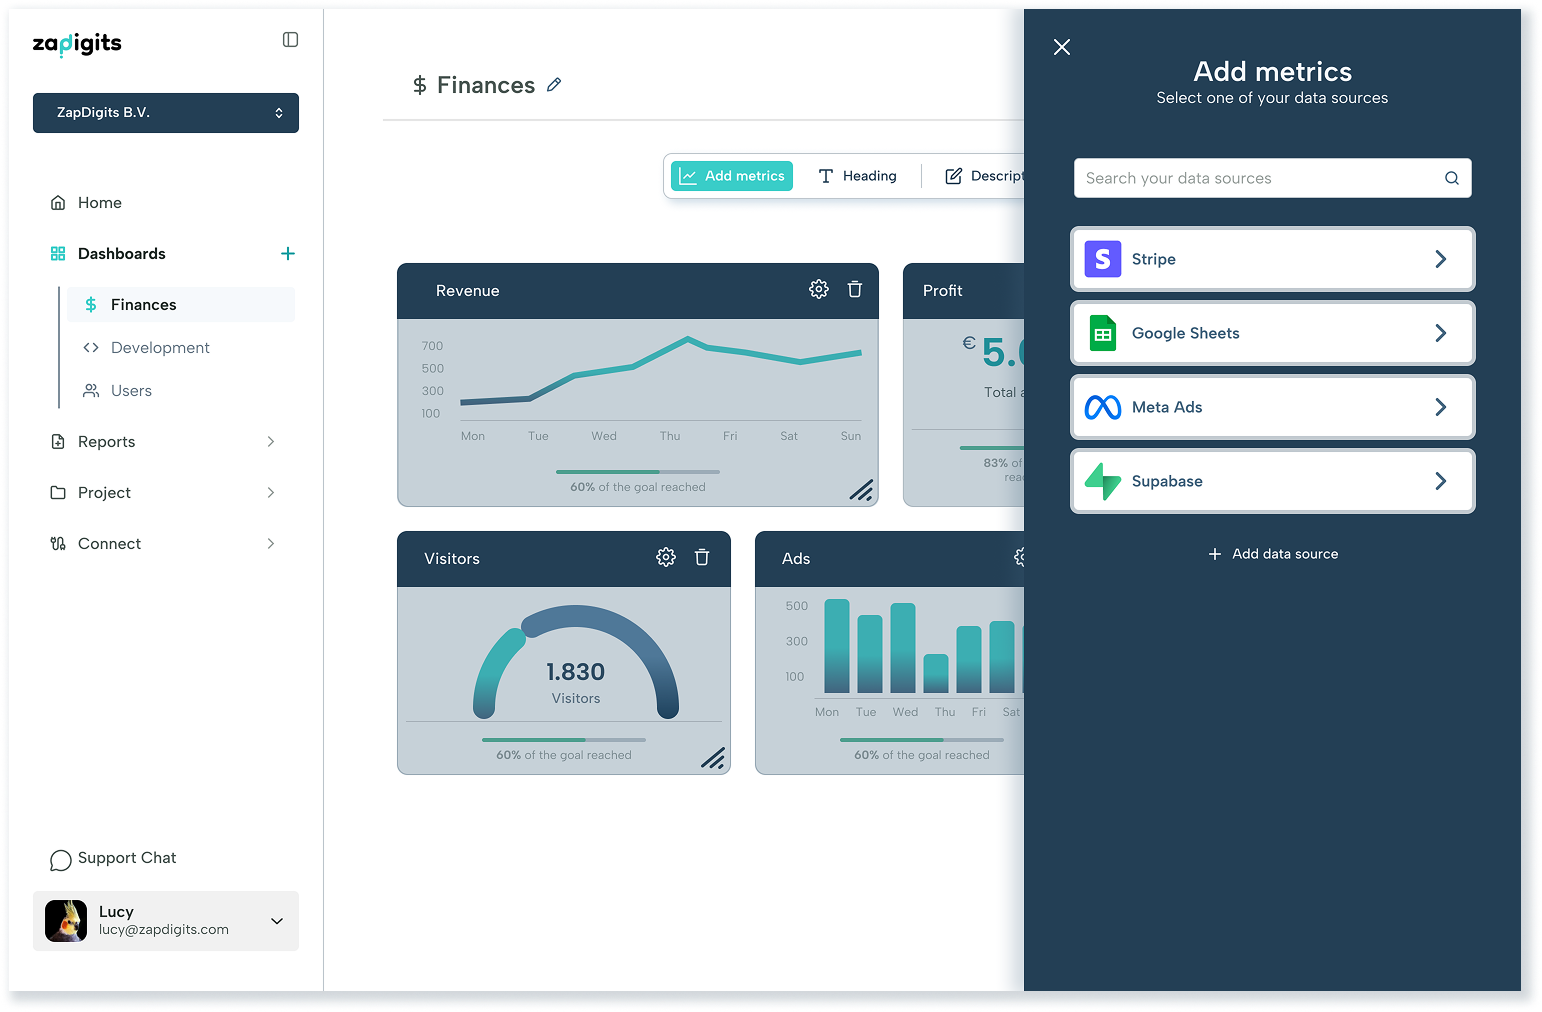Screen dimensions: 1542x1012
Task: Click the search magnifier icon
Action: coord(1451,178)
